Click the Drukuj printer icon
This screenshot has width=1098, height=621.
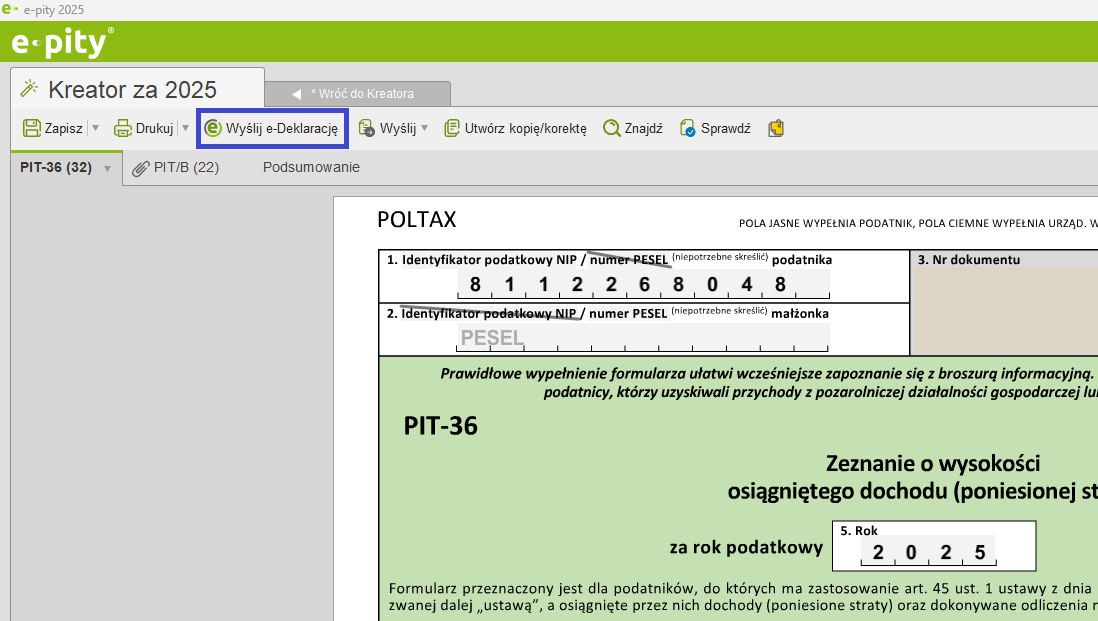pyautogui.click(x=123, y=128)
